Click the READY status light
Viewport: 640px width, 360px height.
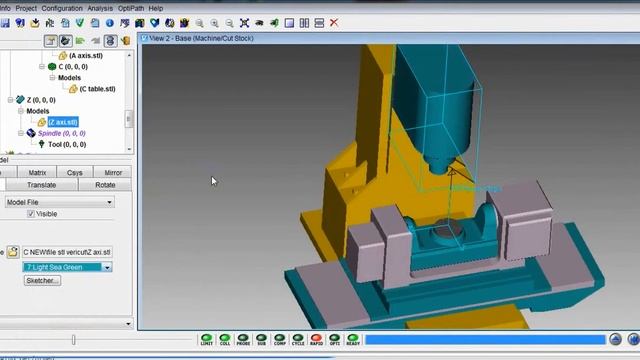(353, 340)
